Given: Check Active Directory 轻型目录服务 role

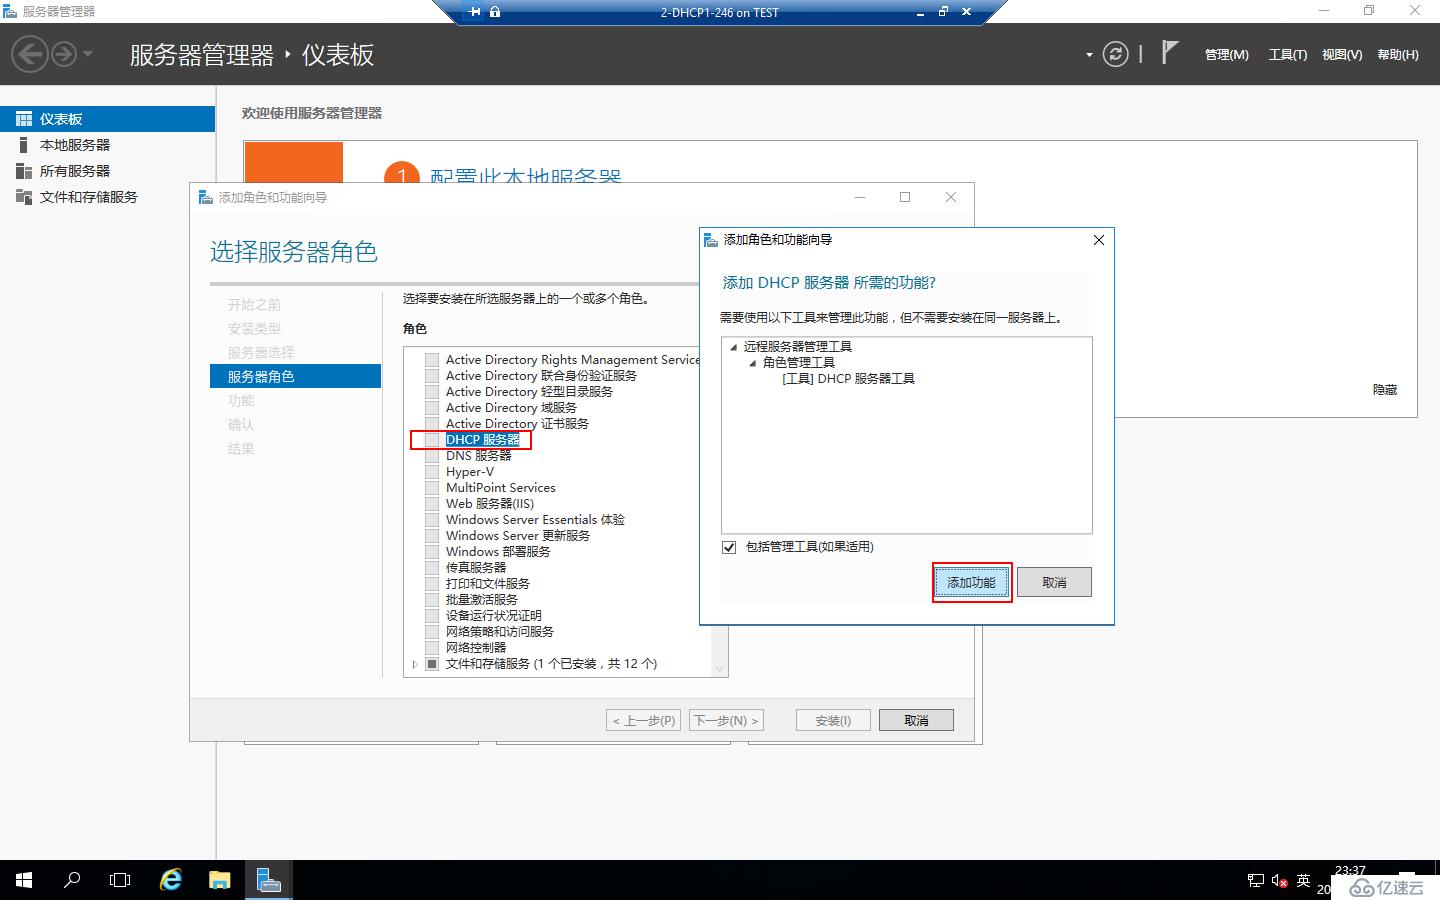Looking at the screenshot, I should [432, 392].
